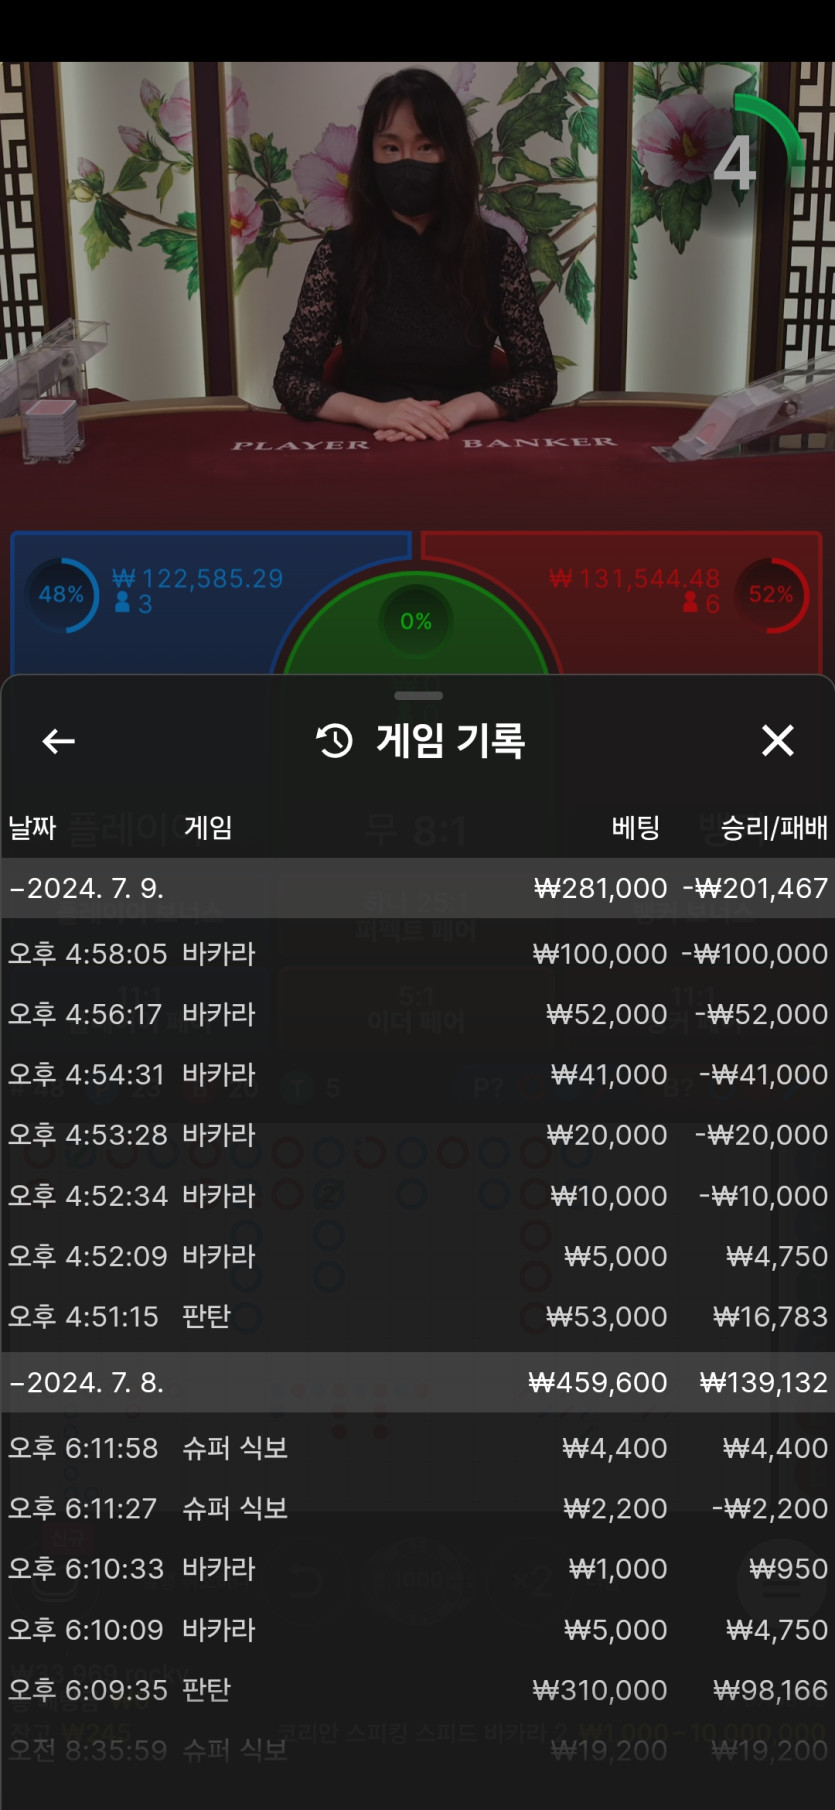The image size is (835, 1810).
Task: Click the 48% player percentage ring
Action: [x=61, y=595]
